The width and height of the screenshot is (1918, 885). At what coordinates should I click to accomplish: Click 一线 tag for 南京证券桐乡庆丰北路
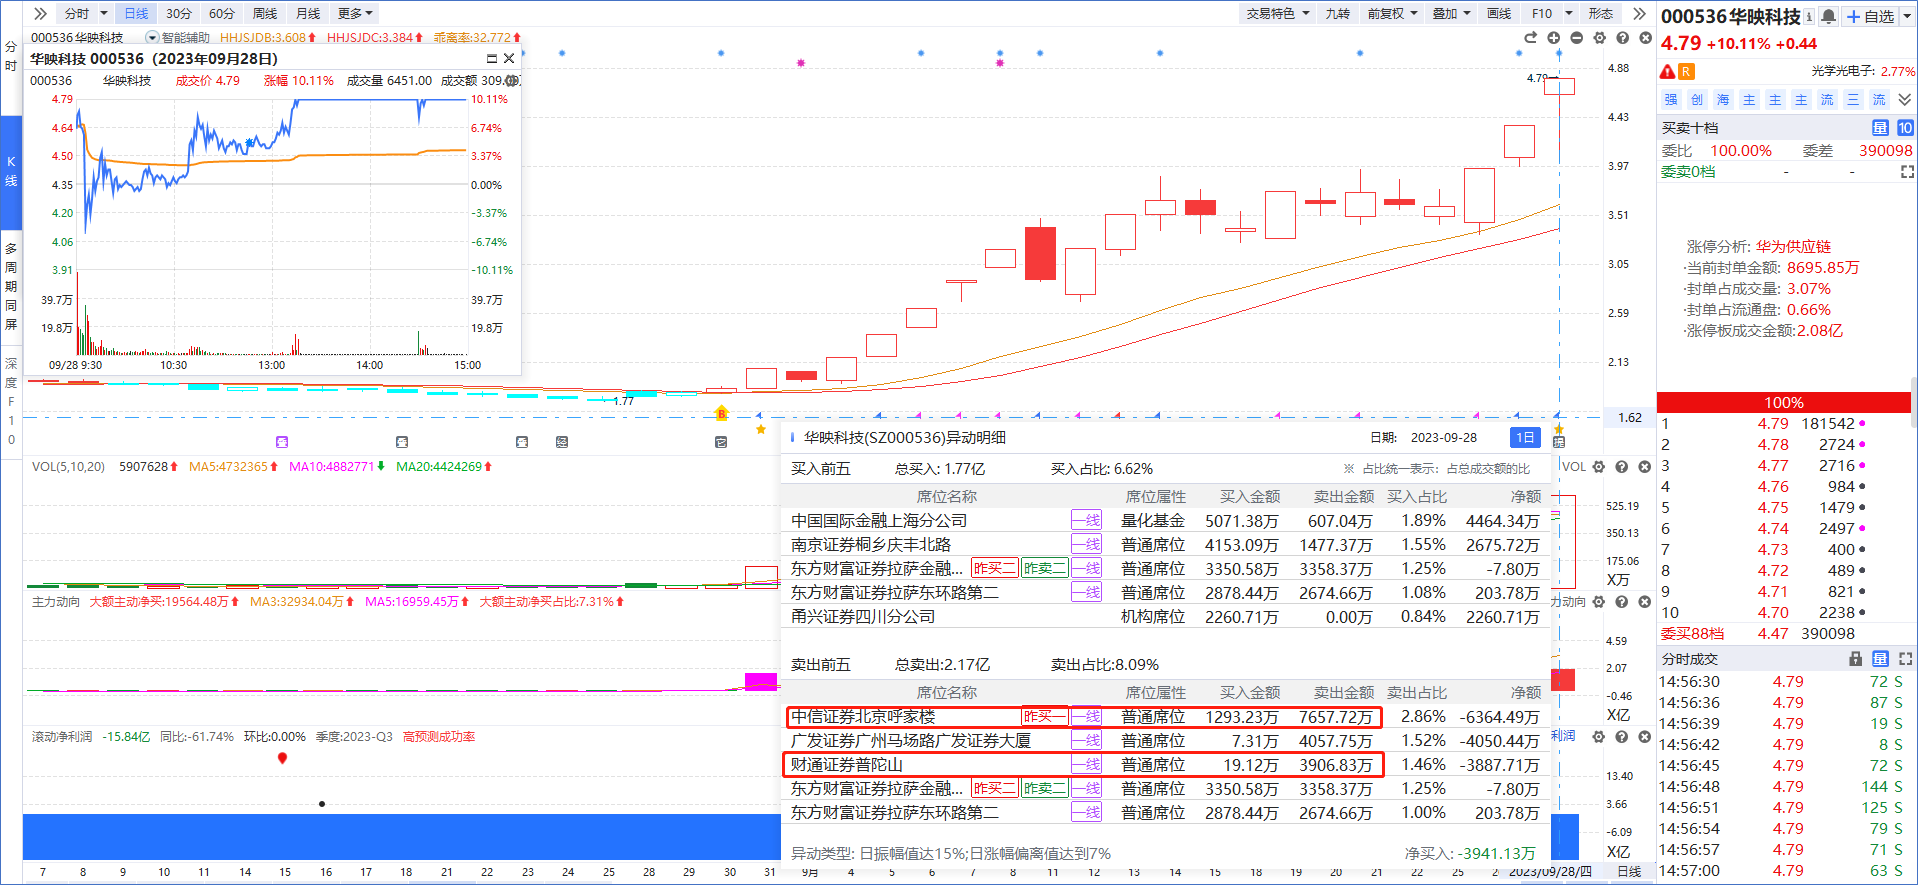(1086, 544)
